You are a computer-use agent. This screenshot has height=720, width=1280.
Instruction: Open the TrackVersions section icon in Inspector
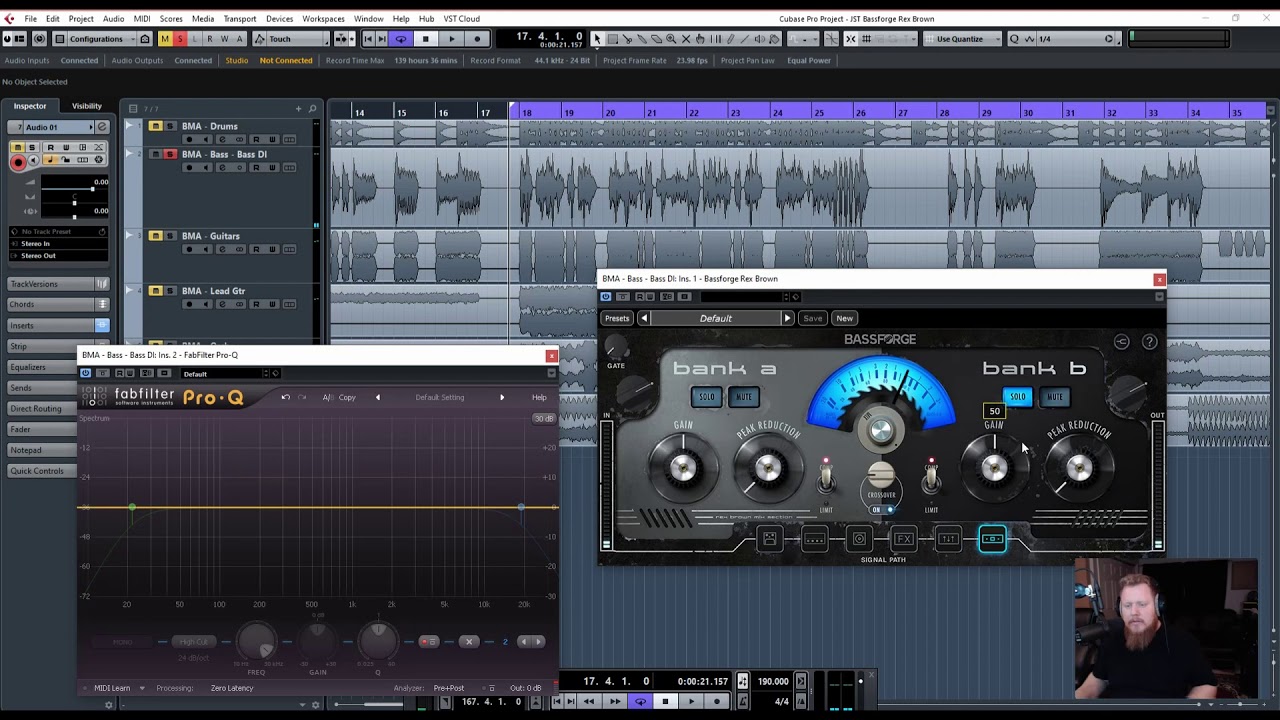tap(101, 284)
